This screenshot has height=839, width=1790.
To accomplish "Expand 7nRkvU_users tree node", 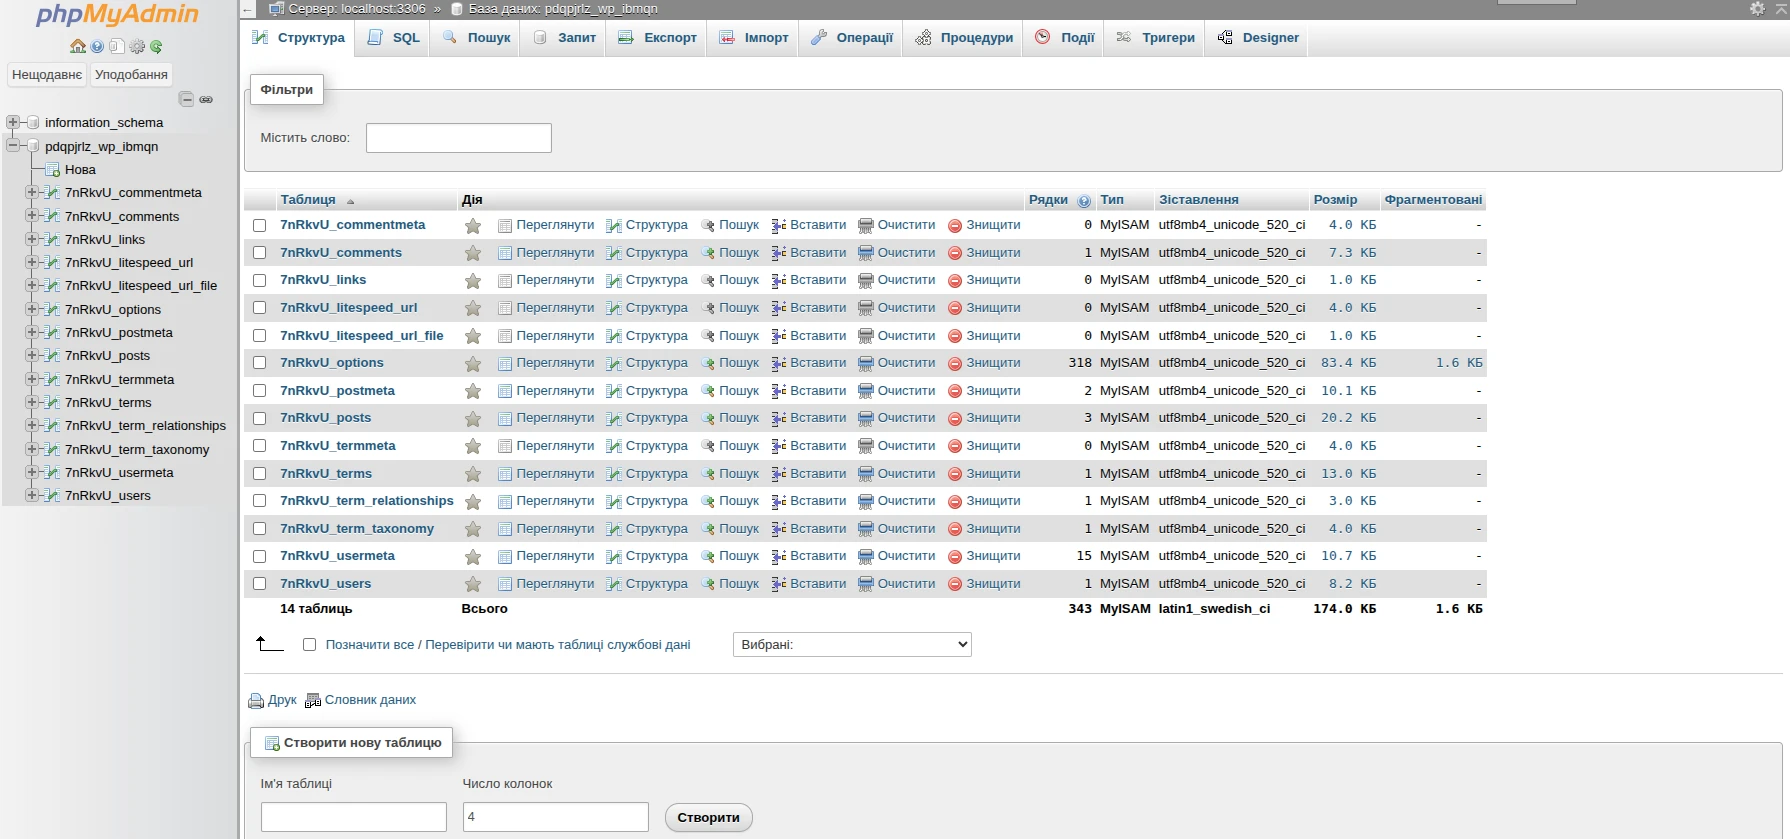I will coord(32,495).
